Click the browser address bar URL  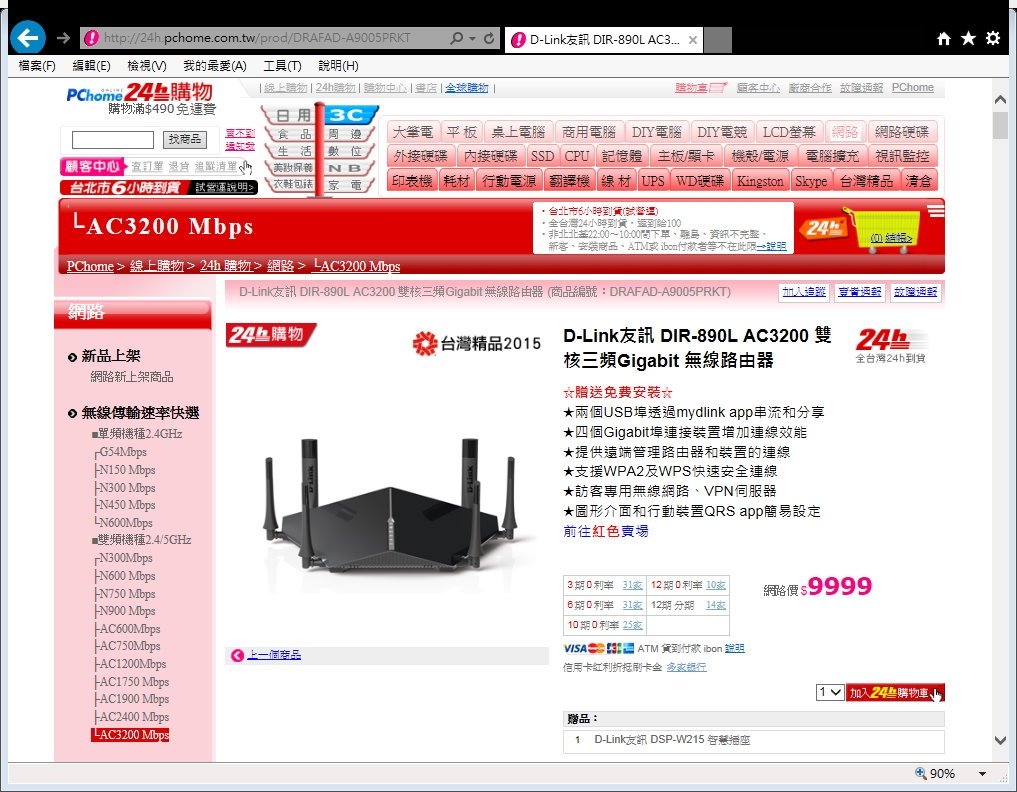tap(257, 38)
